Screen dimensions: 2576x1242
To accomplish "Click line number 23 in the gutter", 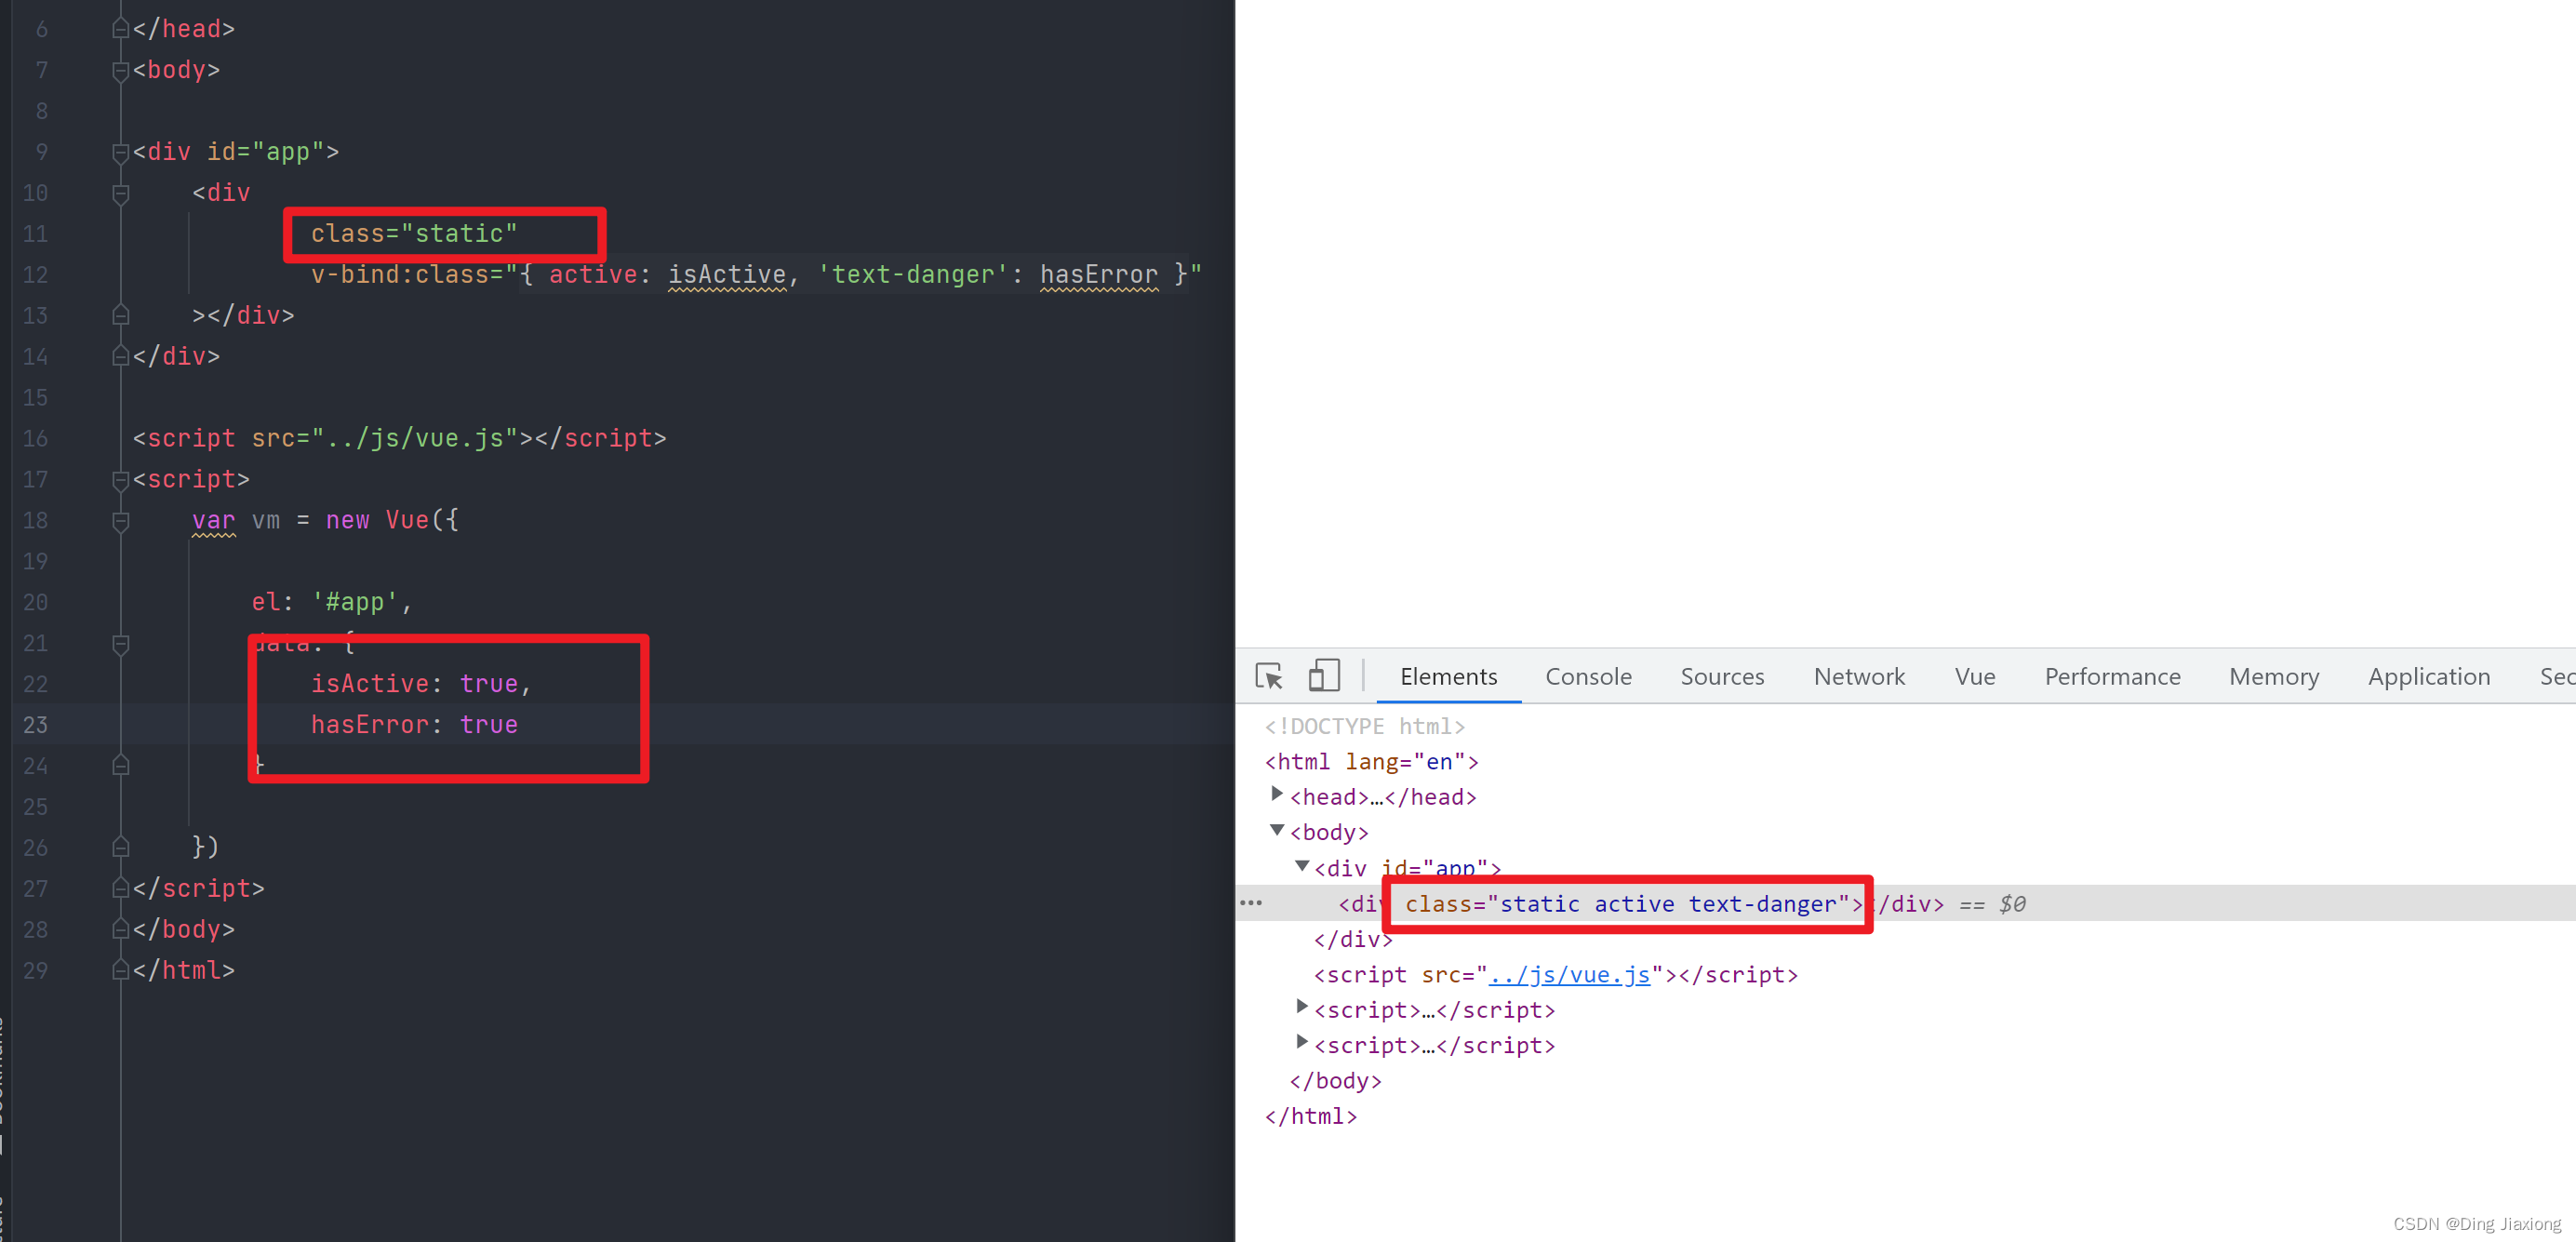I will coord(35,725).
